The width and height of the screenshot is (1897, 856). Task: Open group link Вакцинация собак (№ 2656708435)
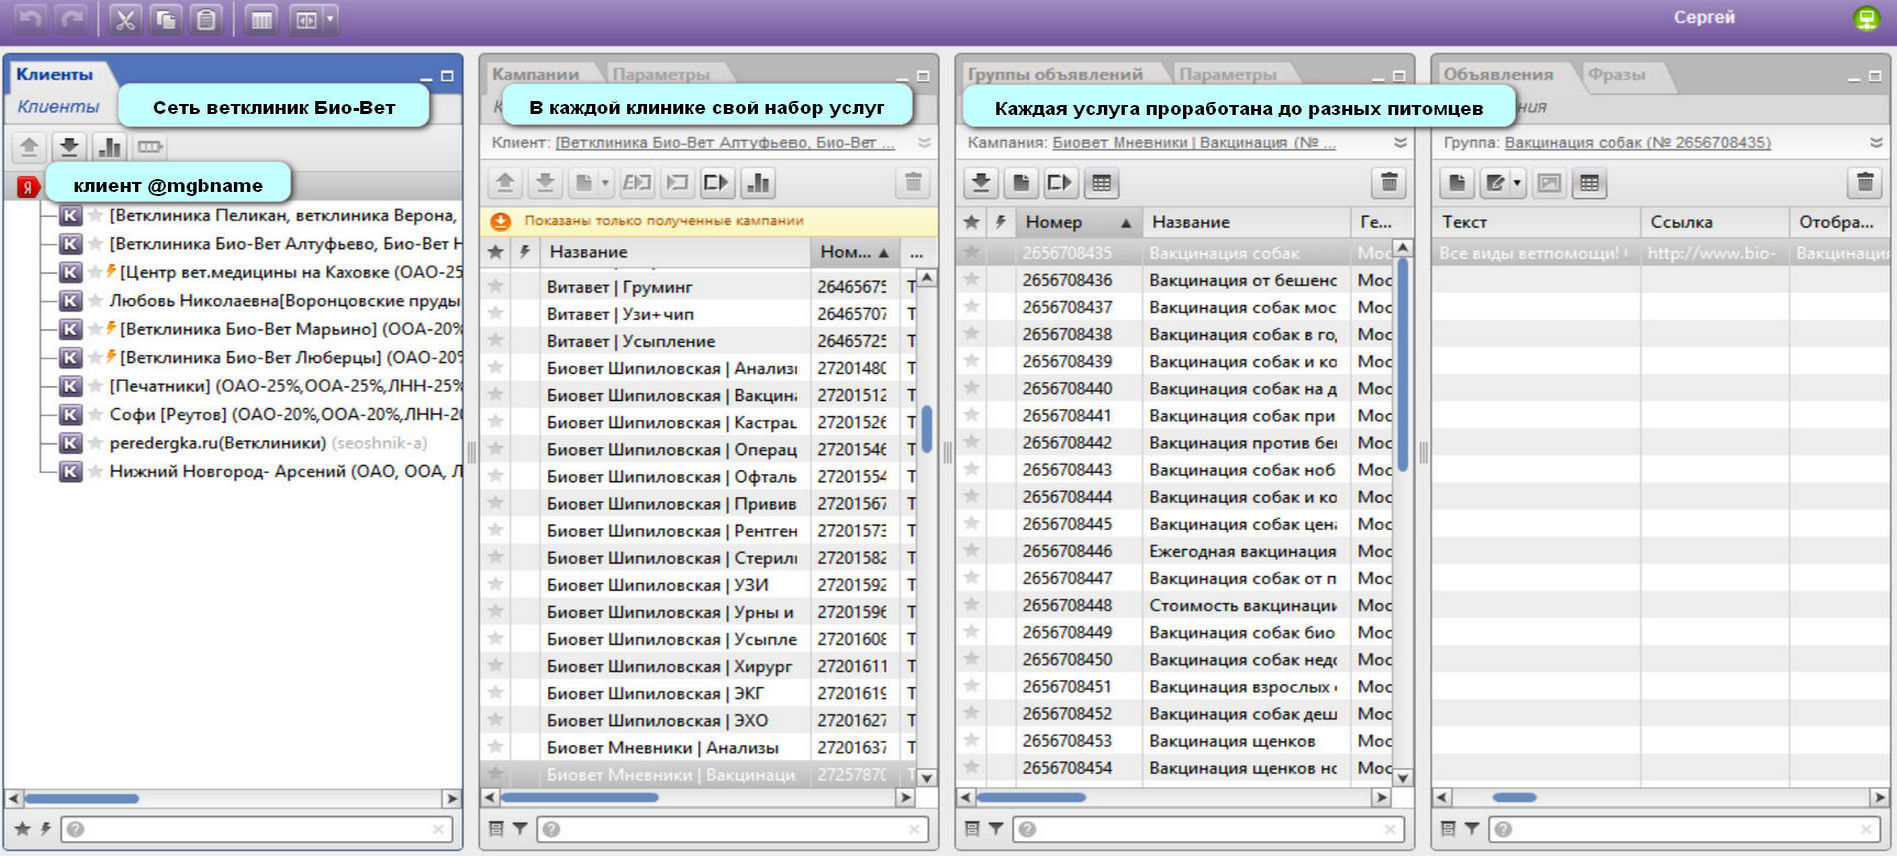pos(1637,143)
